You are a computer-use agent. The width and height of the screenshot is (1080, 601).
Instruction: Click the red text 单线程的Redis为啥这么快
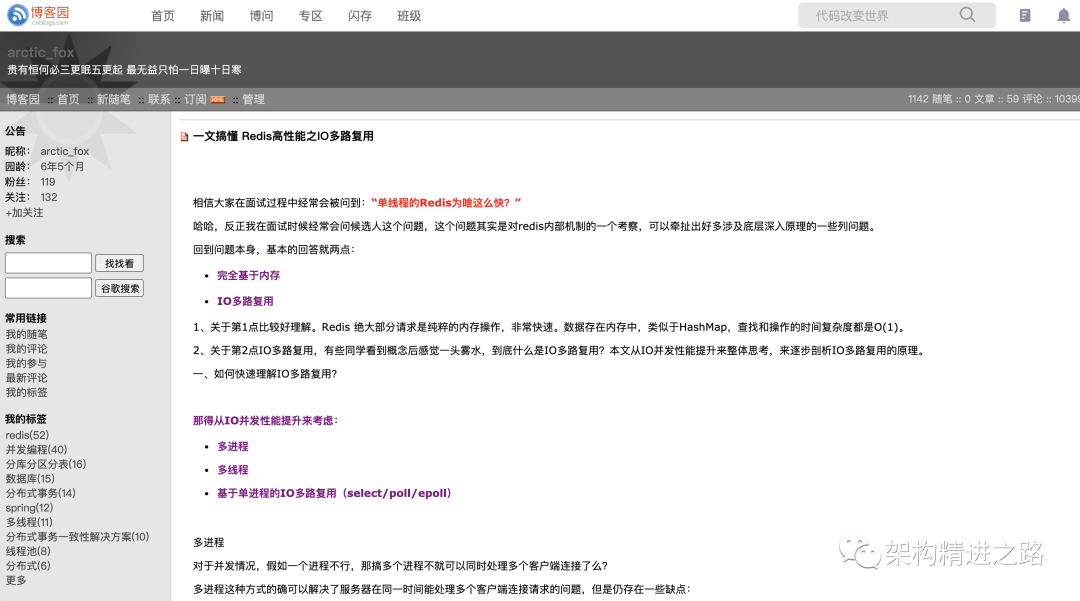click(444, 202)
